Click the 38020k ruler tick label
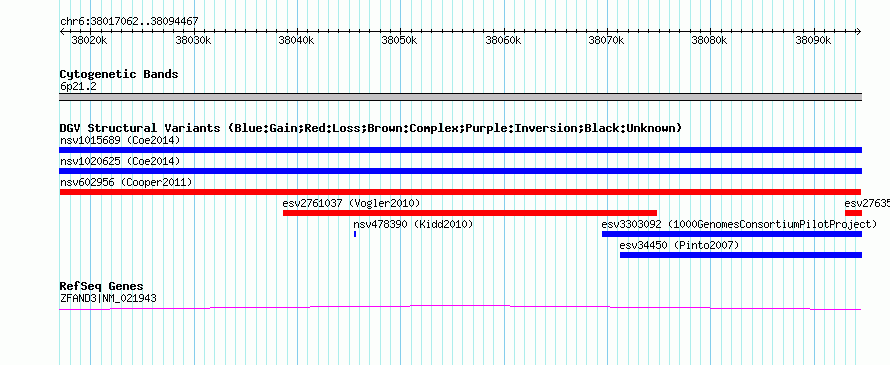The height and width of the screenshot is (365, 890). tap(89, 40)
